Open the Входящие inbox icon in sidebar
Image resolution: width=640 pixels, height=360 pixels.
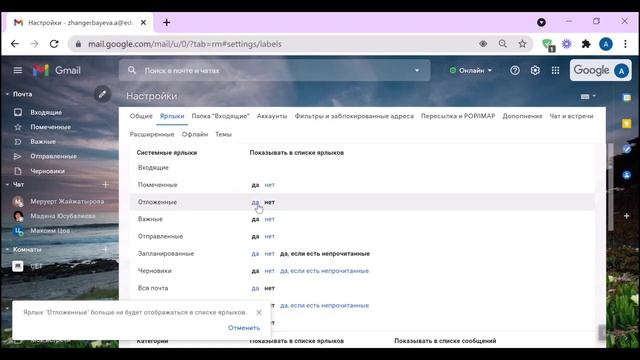click(18, 112)
